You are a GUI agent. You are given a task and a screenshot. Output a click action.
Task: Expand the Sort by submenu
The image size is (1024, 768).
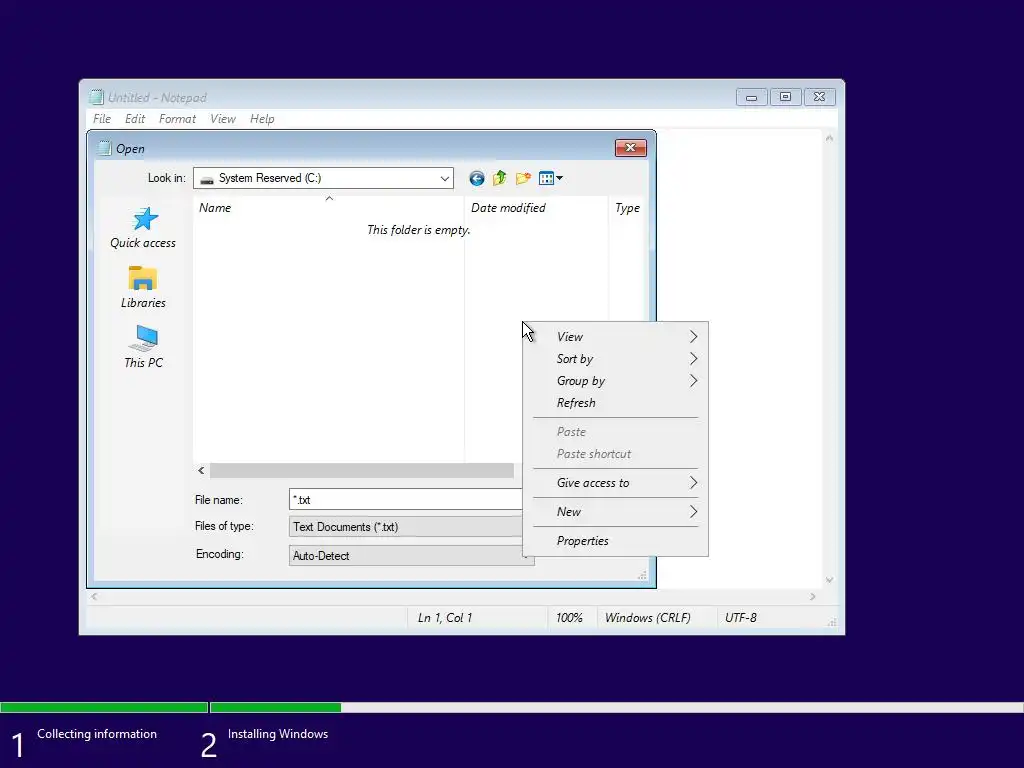coord(616,359)
